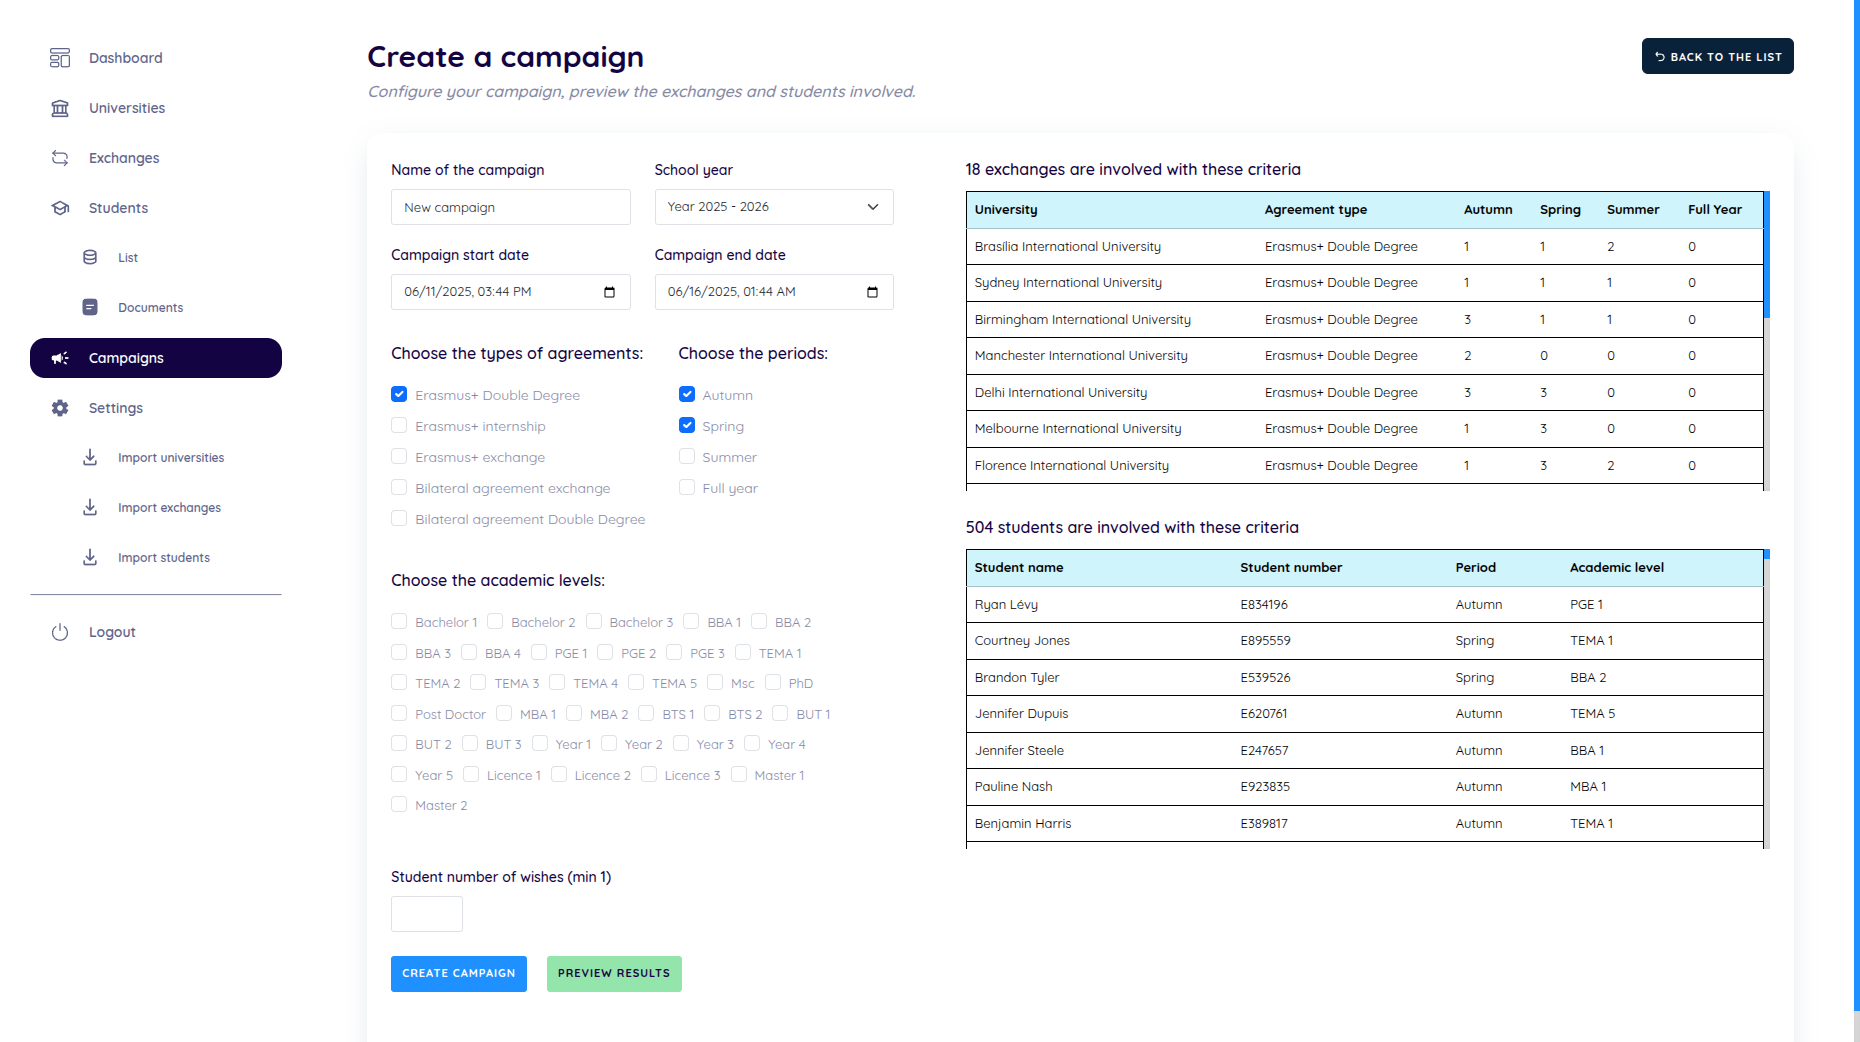Click the Logout link
Viewport: 1860px width, 1042px height.
[112, 632]
